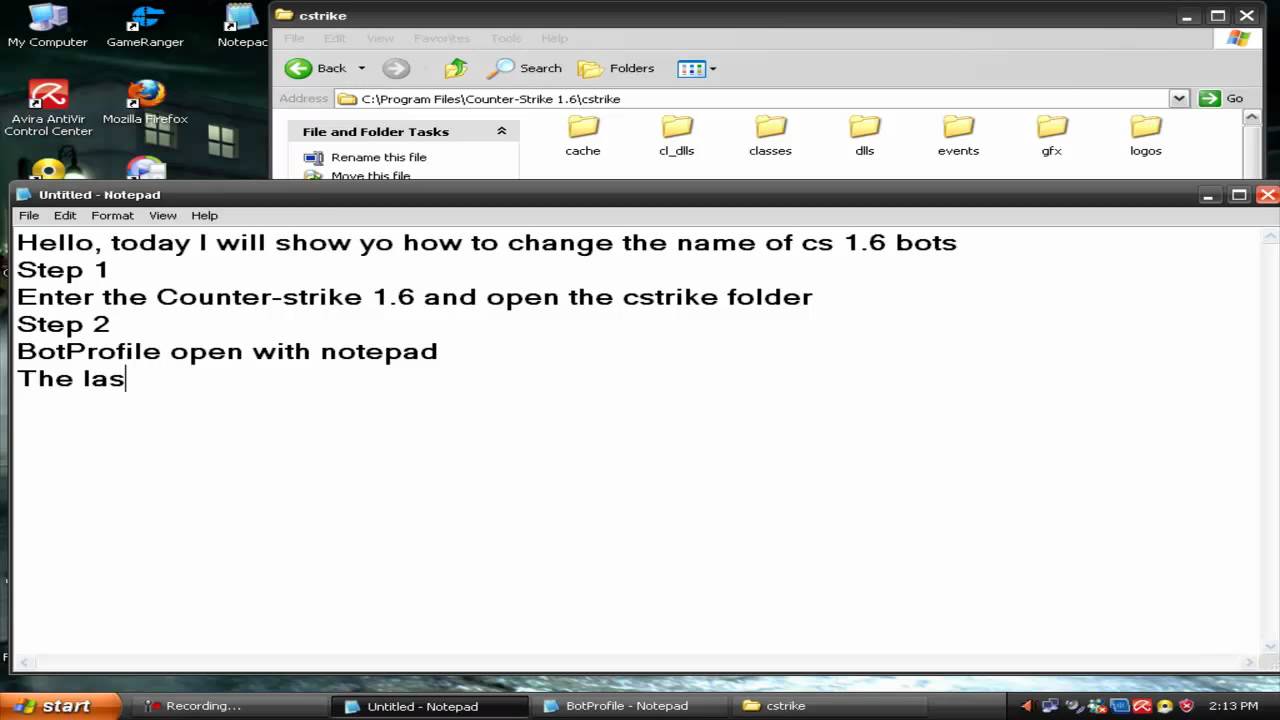Click the line 'BotProfile open with notepad'
This screenshot has height=720, width=1280.
(227, 352)
